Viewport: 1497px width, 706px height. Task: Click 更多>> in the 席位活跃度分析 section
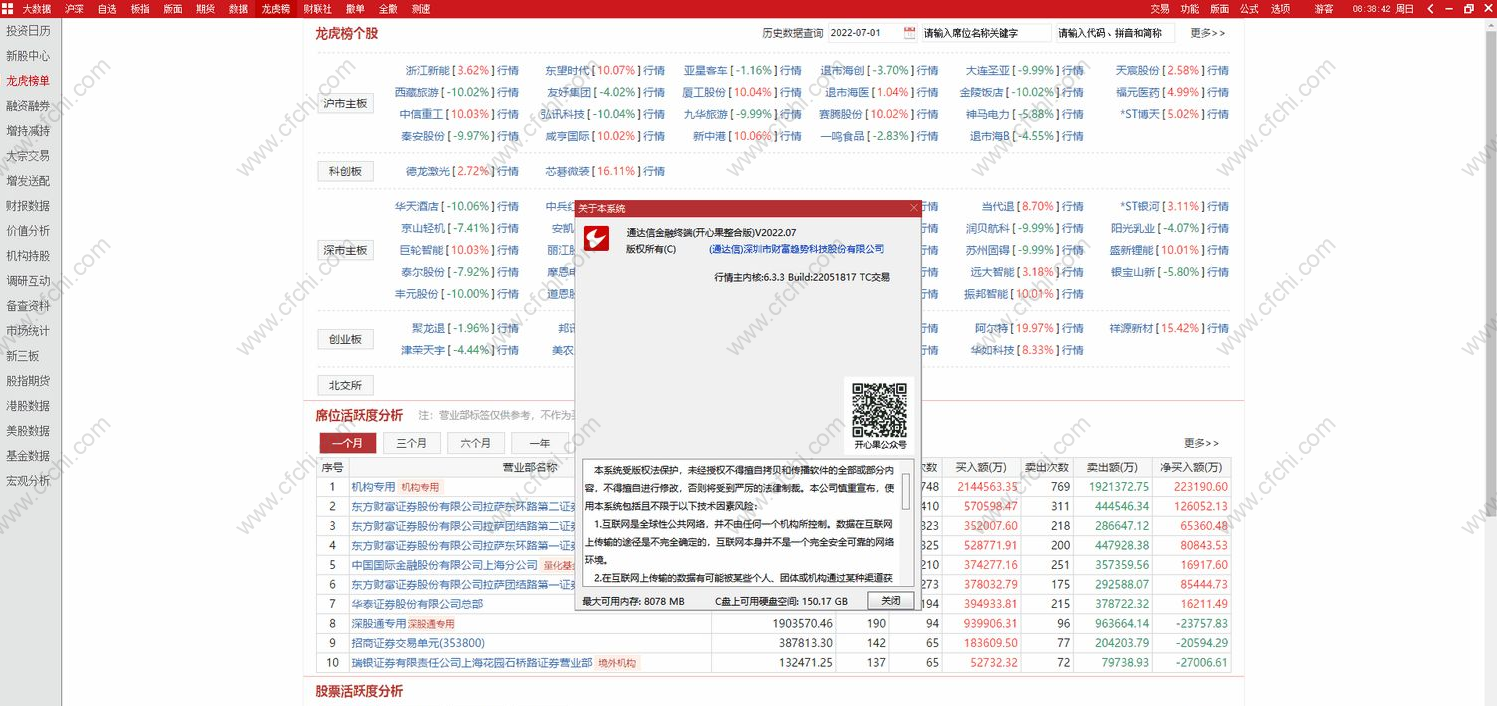click(x=1201, y=443)
